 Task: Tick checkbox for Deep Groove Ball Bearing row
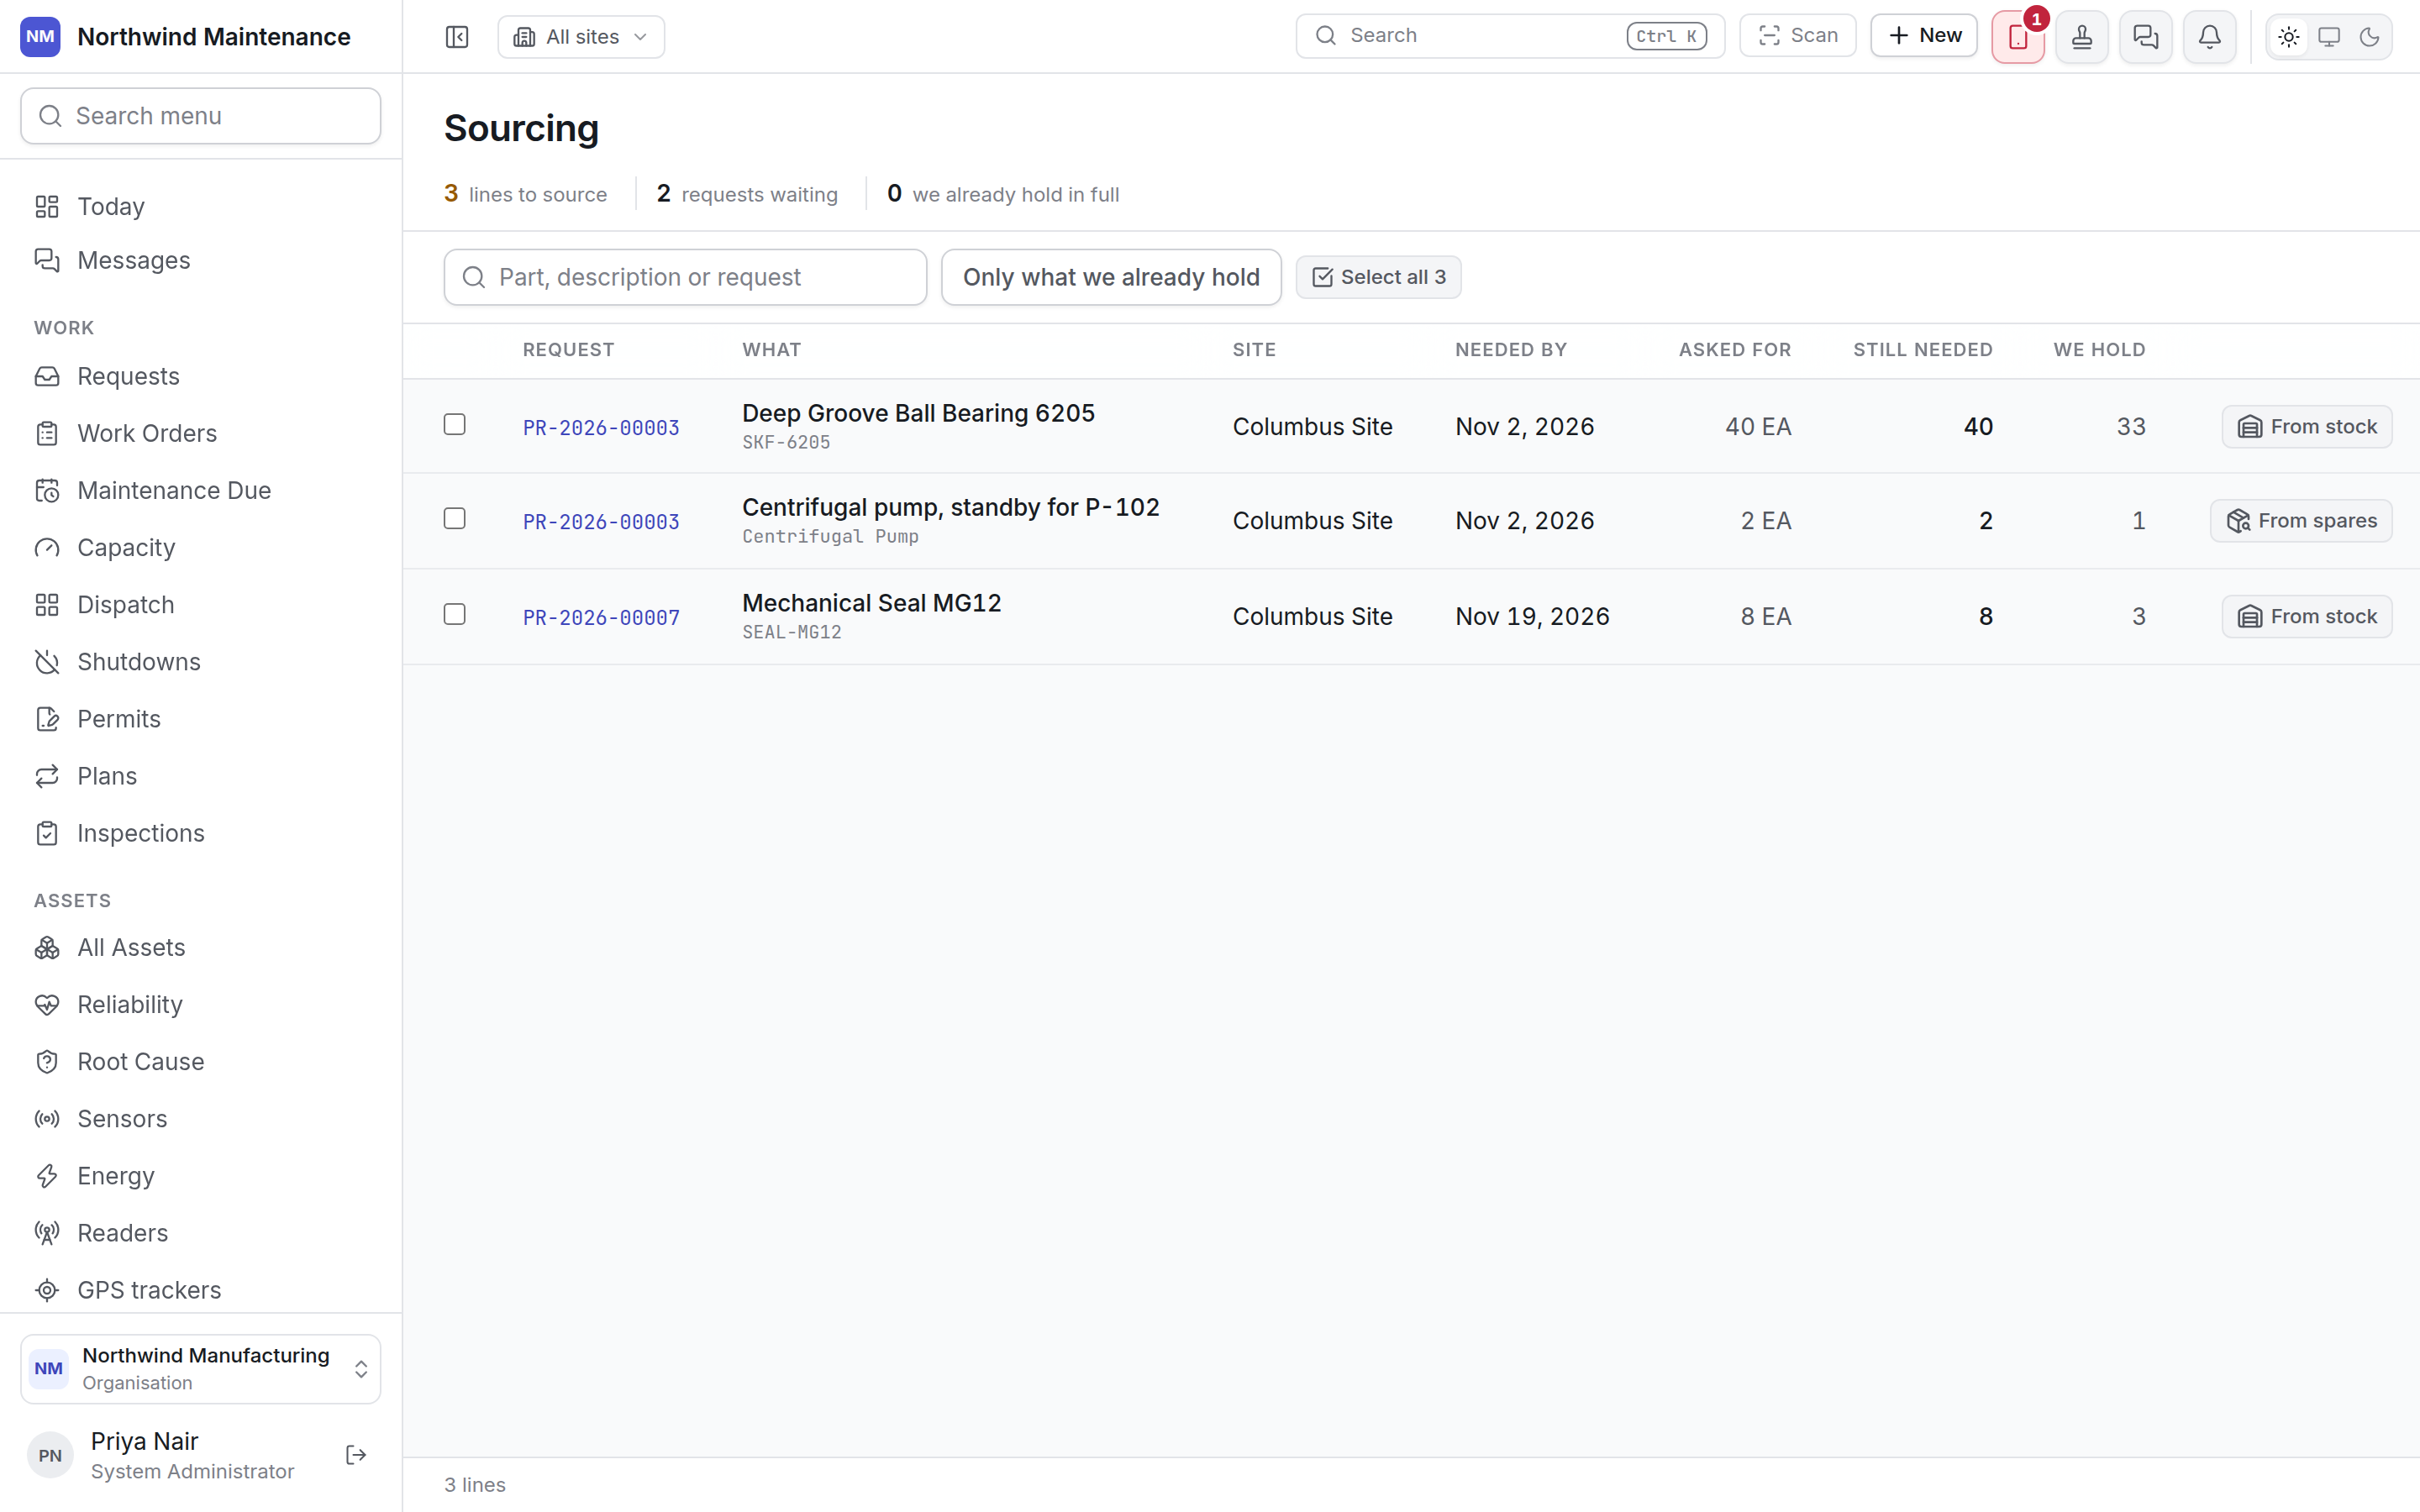tap(455, 424)
